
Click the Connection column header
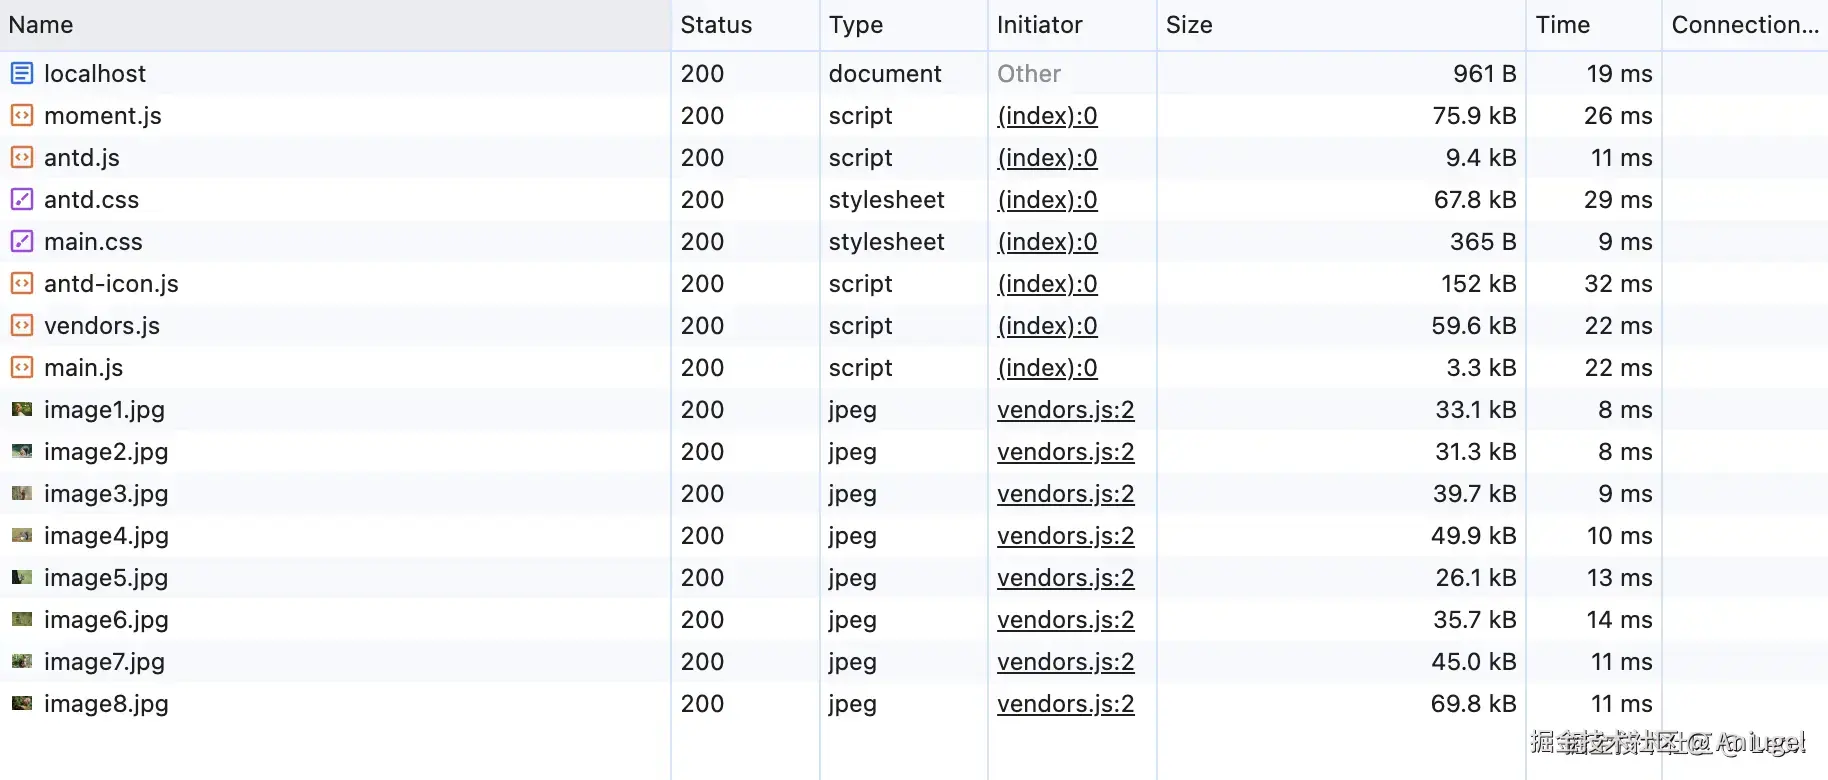(x=1744, y=25)
